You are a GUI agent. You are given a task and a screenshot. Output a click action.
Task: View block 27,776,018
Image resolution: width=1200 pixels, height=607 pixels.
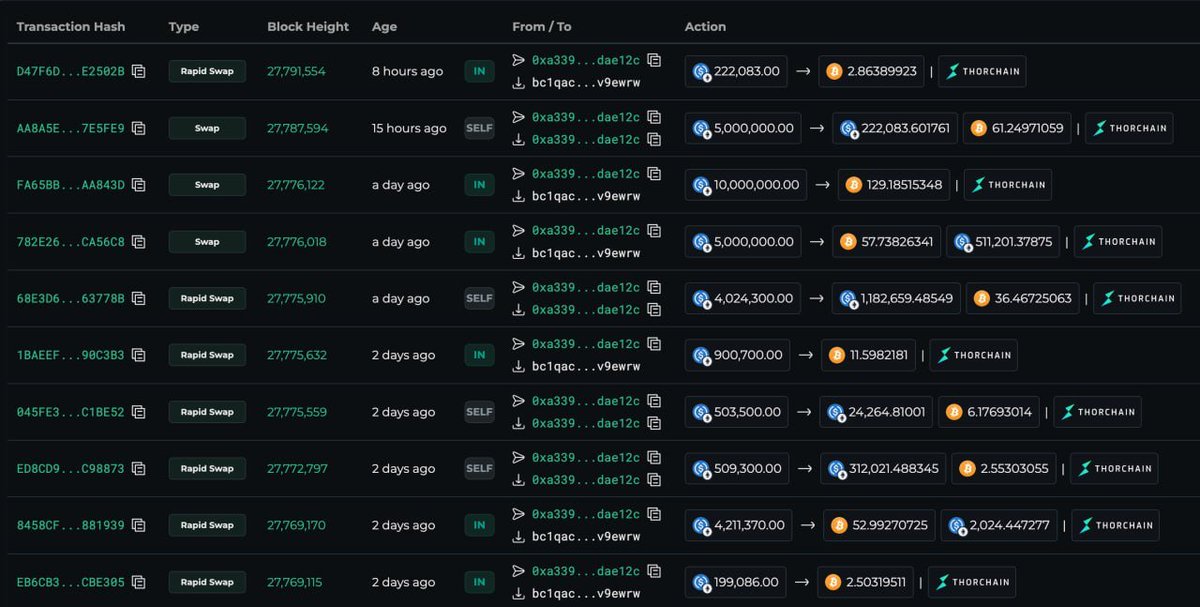tap(295, 242)
